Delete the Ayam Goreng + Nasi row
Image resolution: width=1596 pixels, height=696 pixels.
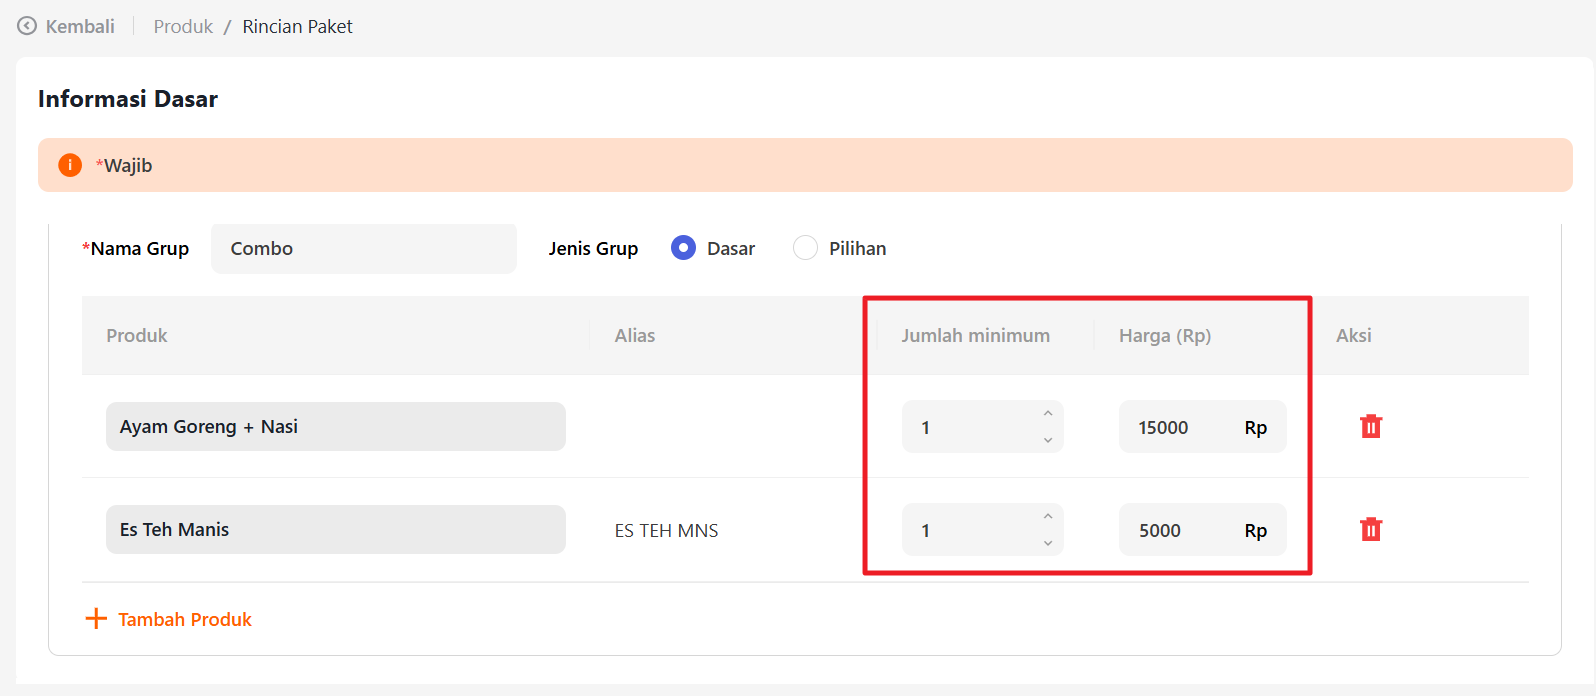[x=1371, y=427]
